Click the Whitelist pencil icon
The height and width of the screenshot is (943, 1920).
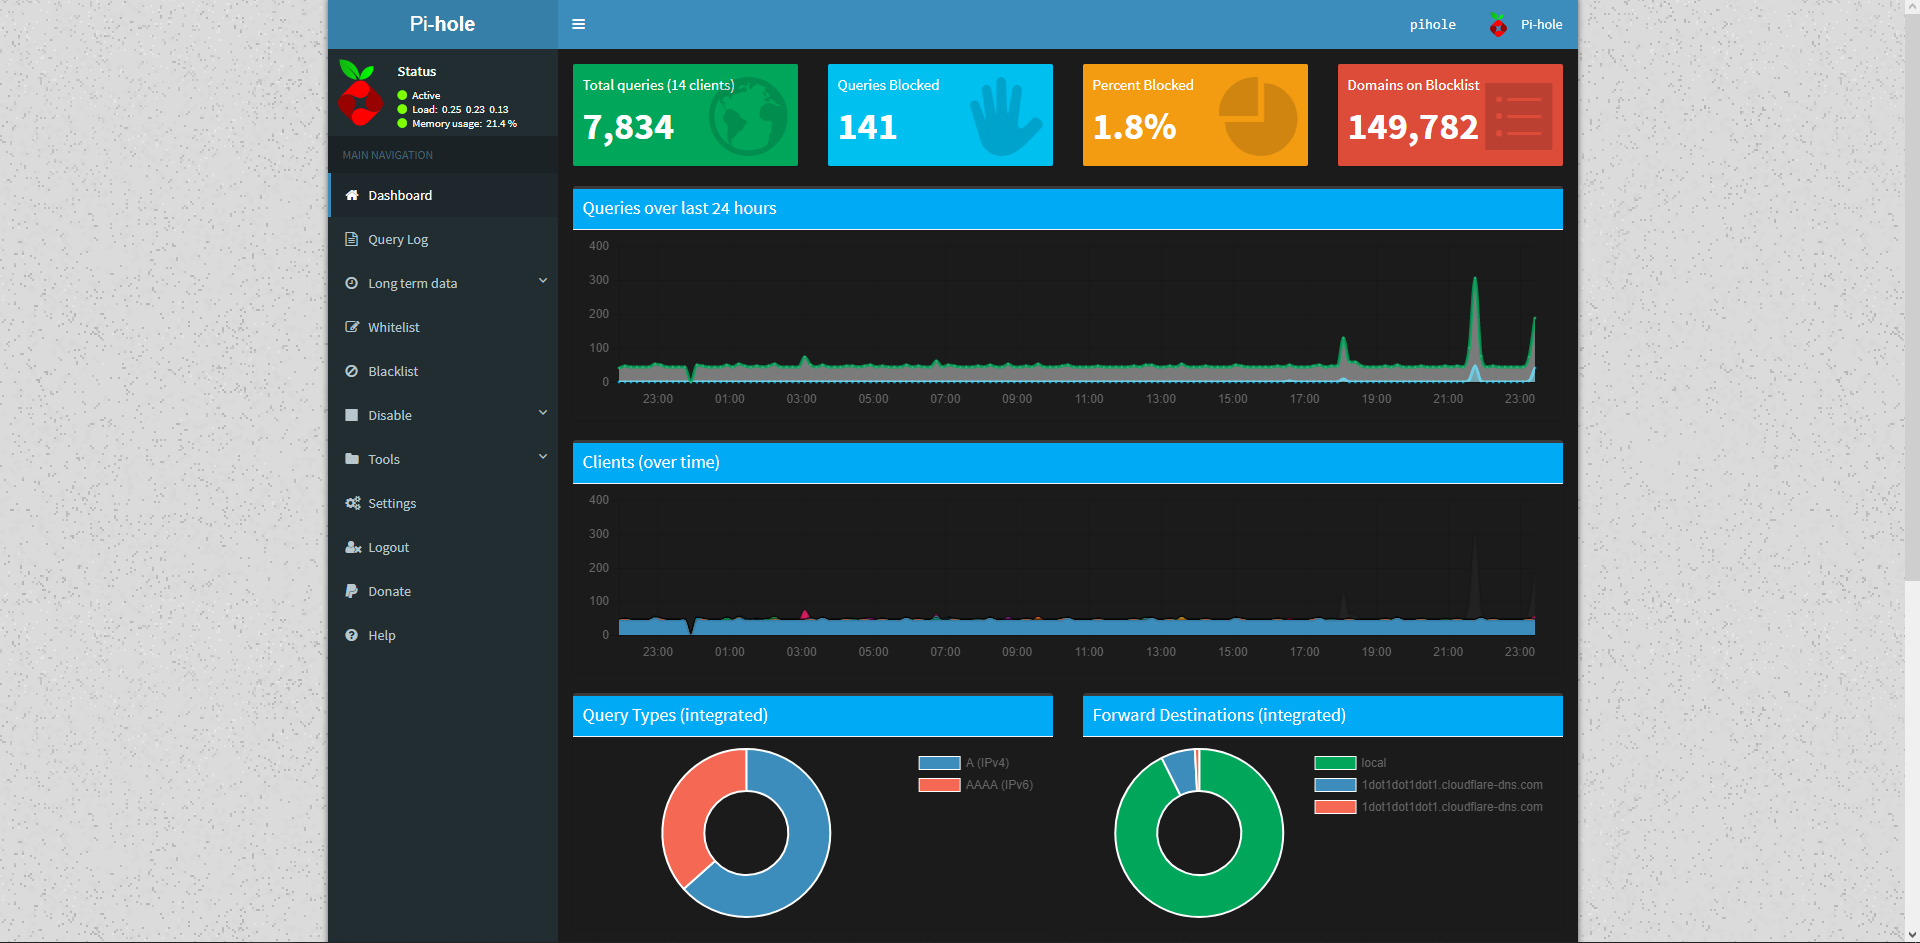point(352,327)
